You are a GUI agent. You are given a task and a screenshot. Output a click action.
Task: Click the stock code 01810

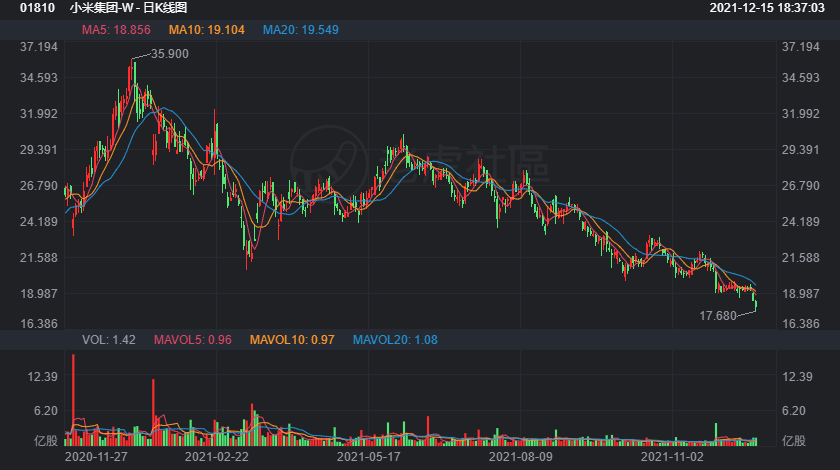pyautogui.click(x=38, y=8)
